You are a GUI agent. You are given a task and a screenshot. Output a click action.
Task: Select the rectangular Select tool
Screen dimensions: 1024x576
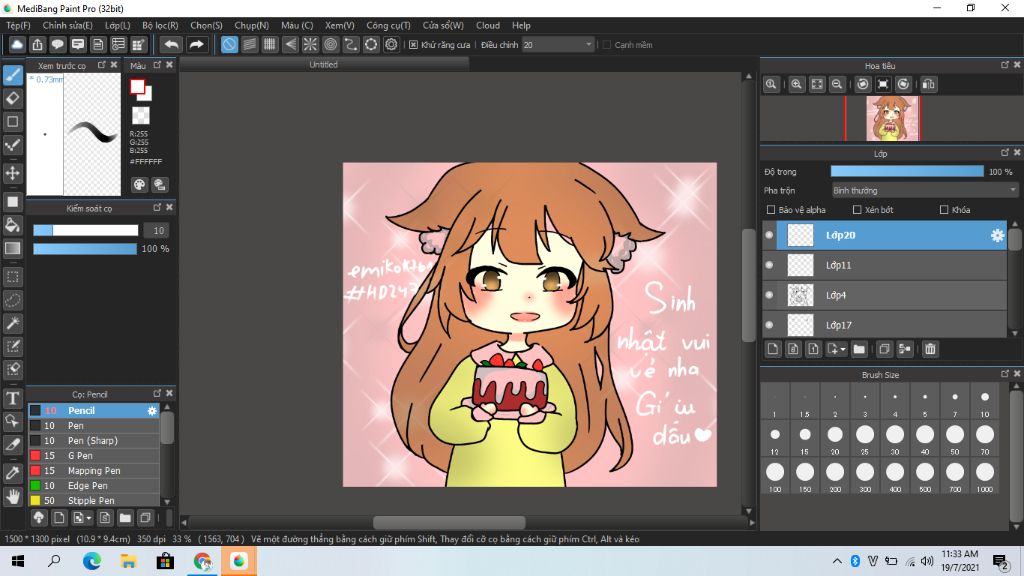[x=12, y=277]
